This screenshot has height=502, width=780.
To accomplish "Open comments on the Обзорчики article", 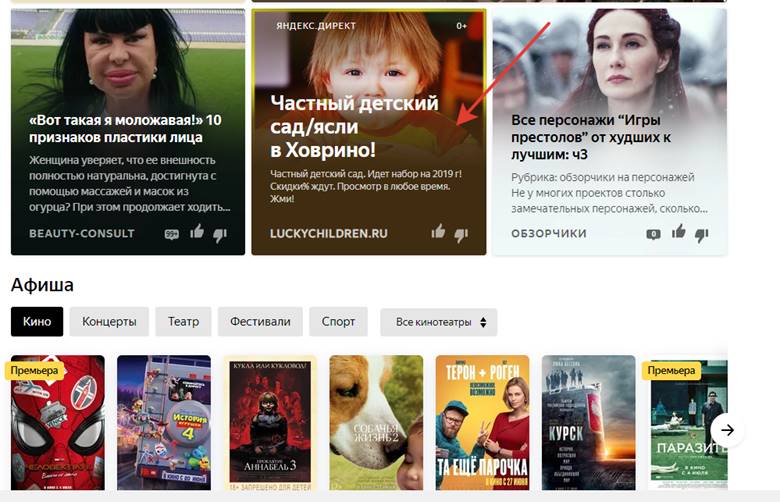I will tap(653, 234).
